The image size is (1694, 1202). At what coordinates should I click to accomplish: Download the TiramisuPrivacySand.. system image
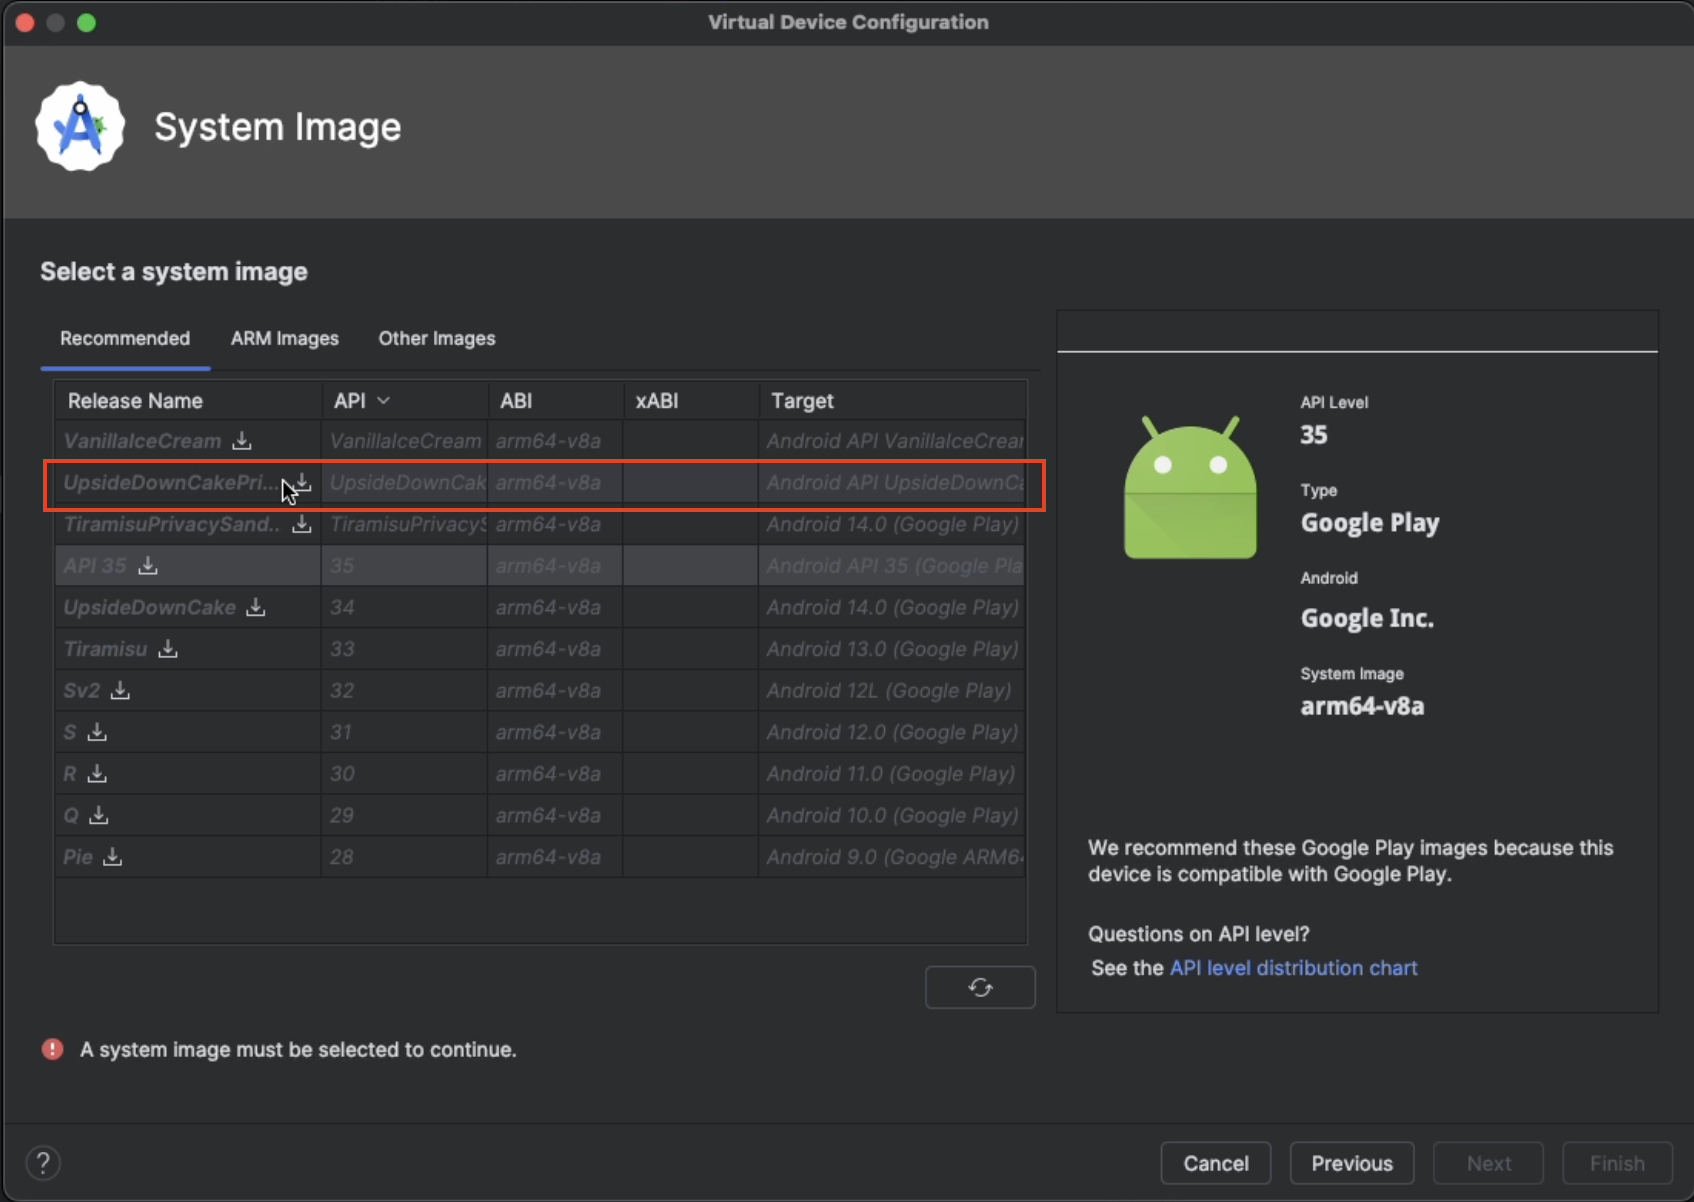(x=302, y=524)
